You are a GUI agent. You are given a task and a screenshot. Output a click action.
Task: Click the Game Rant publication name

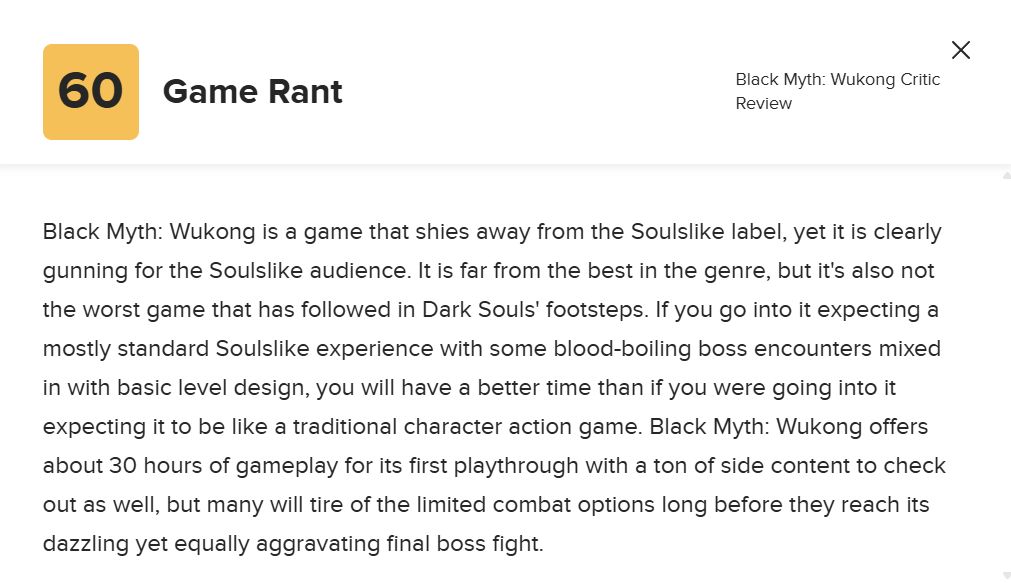point(252,92)
